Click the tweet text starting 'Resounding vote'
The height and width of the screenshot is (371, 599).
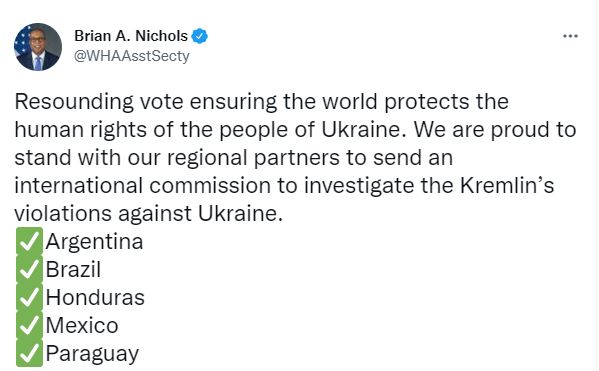[x=295, y=157]
